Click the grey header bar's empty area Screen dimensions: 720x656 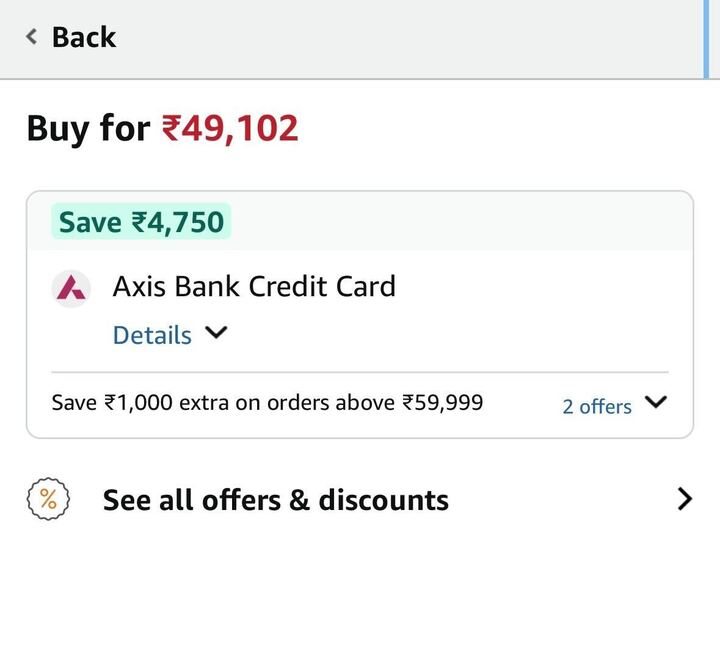click(x=400, y=38)
